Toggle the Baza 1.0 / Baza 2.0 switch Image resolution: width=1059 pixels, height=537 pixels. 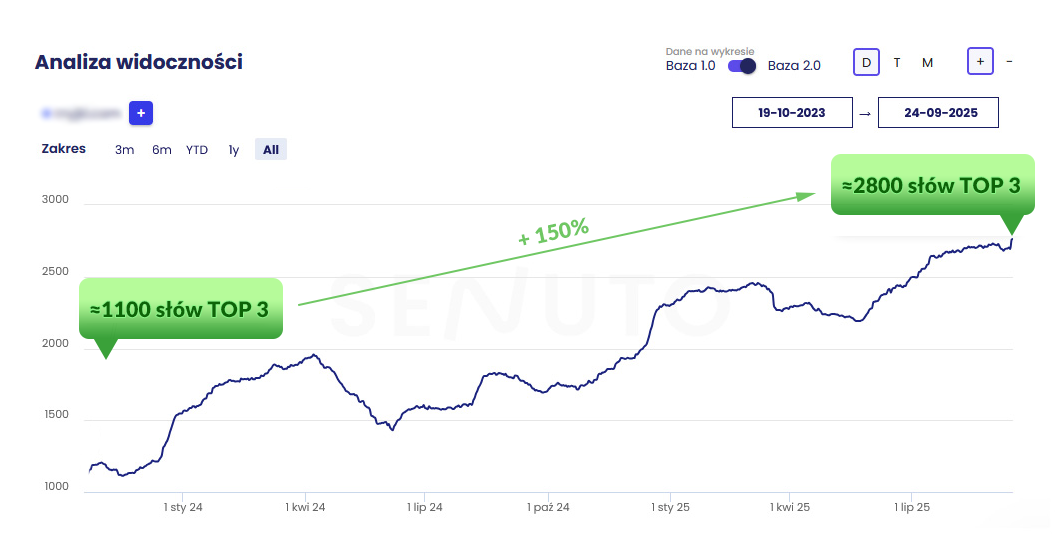click(742, 66)
